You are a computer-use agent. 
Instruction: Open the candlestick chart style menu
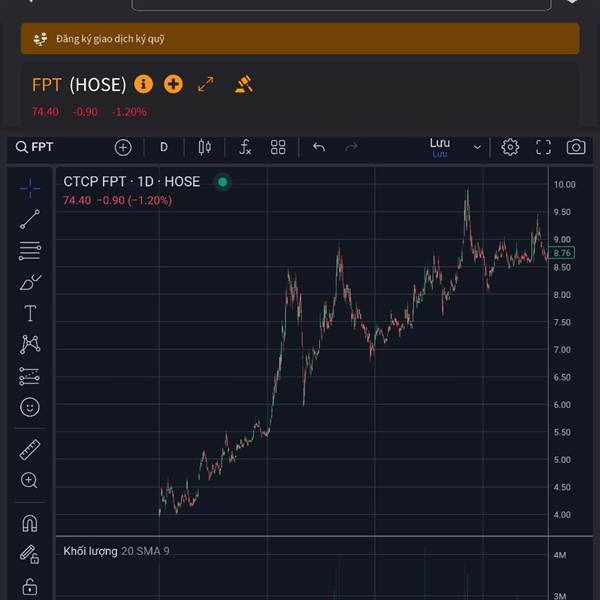(205, 147)
